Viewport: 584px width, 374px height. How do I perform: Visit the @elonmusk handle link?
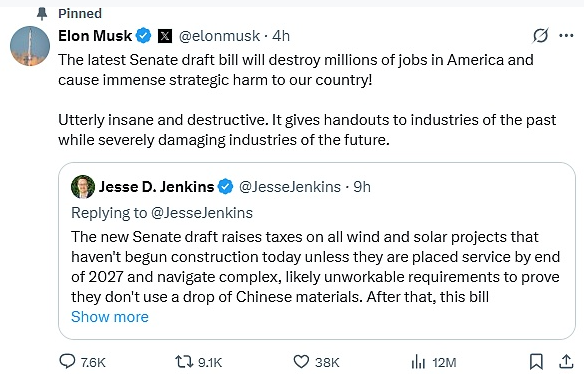pos(219,36)
